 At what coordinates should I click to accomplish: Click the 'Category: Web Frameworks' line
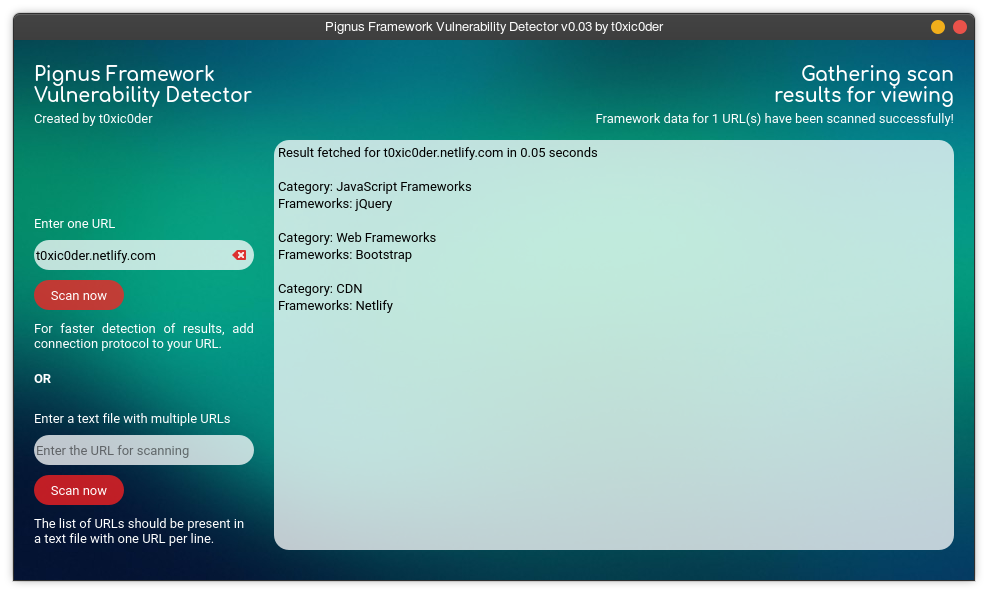pyautogui.click(x=357, y=237)
